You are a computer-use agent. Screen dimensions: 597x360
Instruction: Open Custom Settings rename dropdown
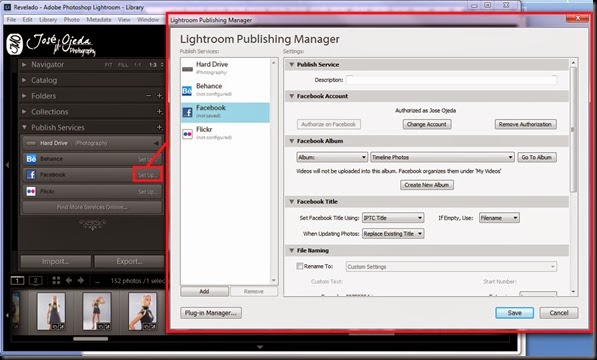(x=451, y=267)
